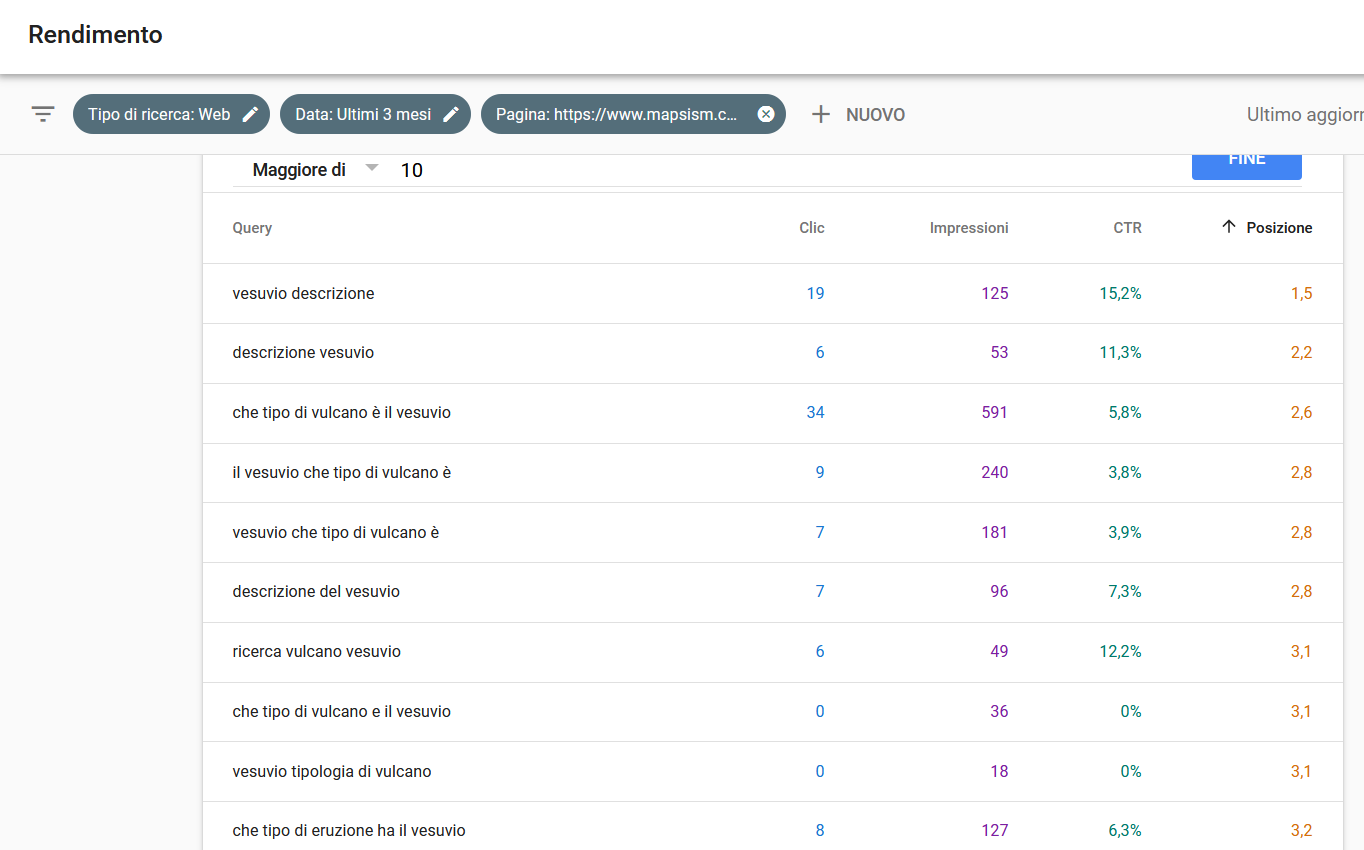1364x850 pixels.
Task: Click impressions value 127
Action: pos(995,830)
